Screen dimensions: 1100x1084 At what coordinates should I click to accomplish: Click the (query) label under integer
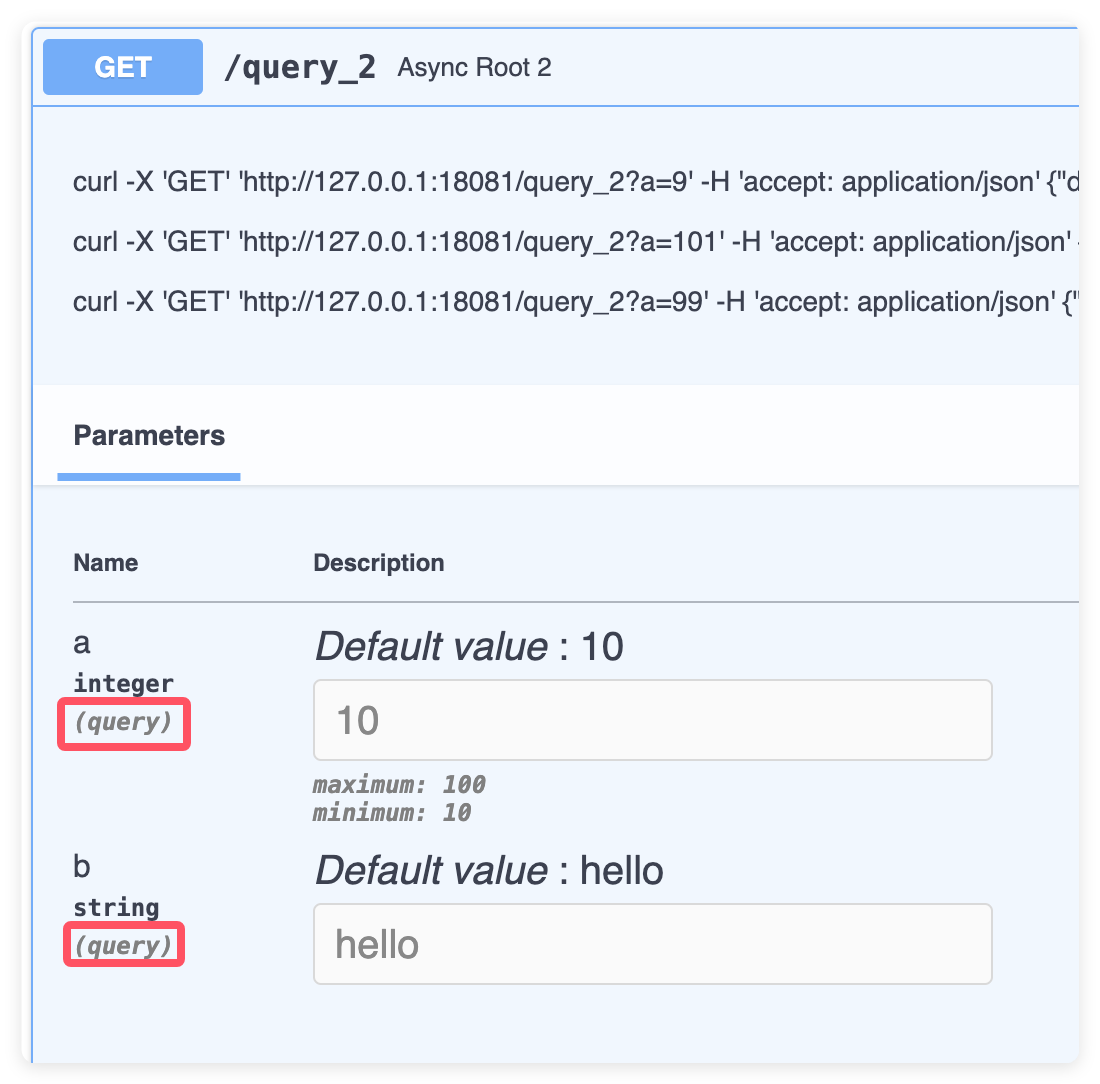click(x=124, y=722)
